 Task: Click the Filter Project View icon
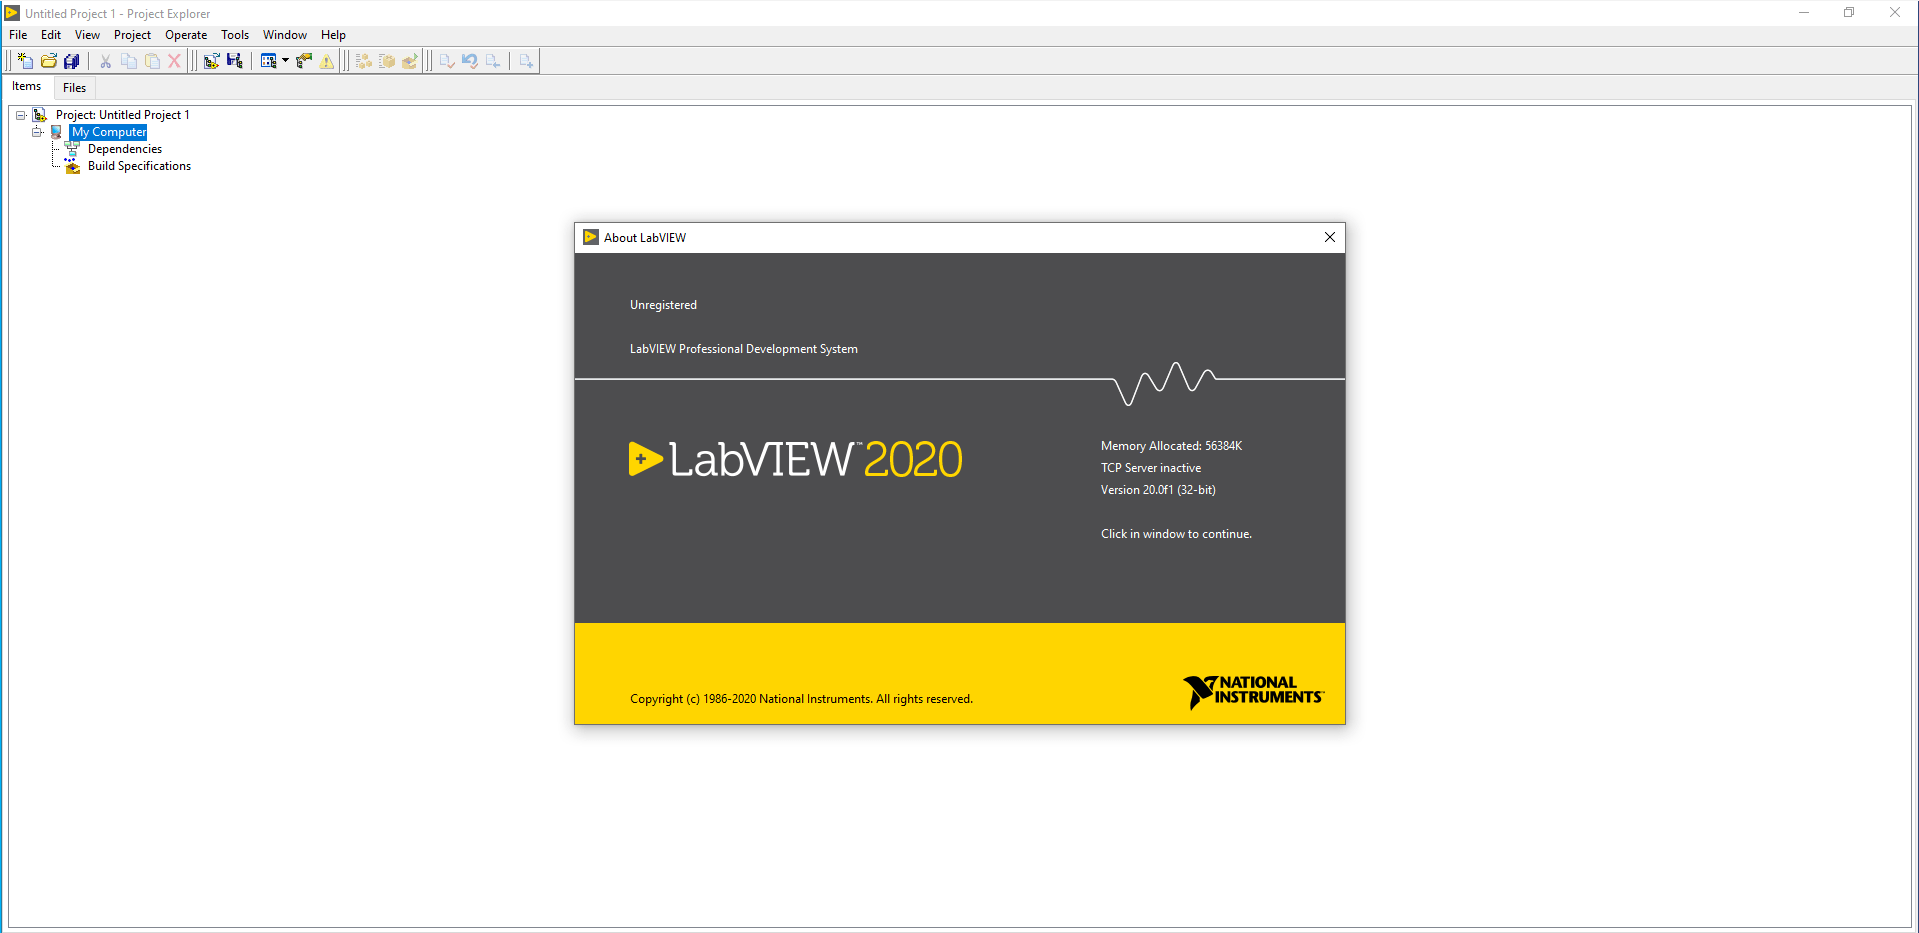pos(268,61)
